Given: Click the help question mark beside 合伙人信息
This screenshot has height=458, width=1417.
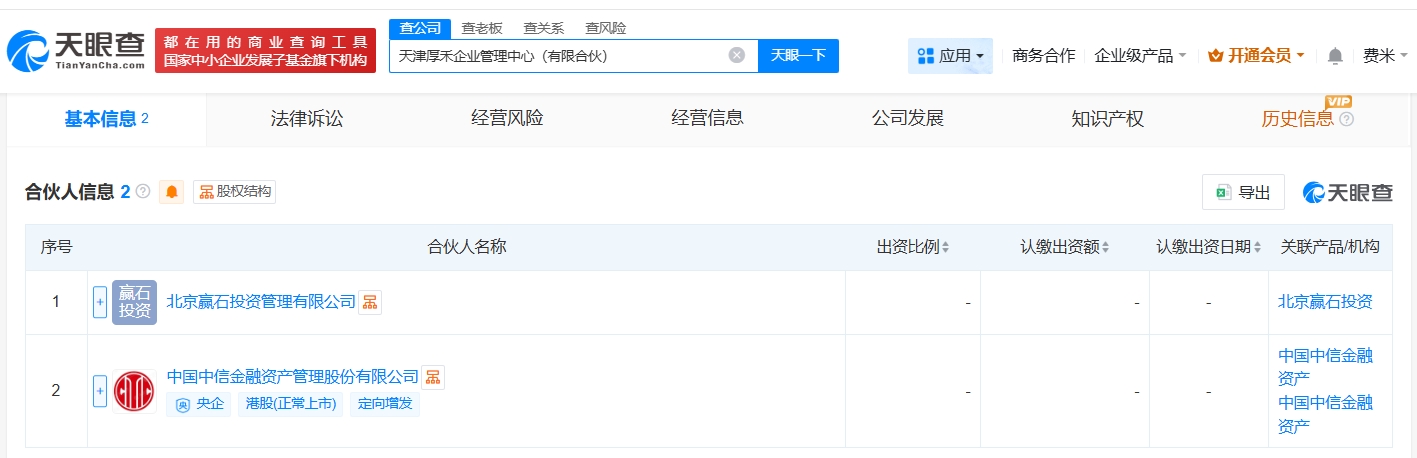Looking at the screenshot, I should tap(143, 192).
